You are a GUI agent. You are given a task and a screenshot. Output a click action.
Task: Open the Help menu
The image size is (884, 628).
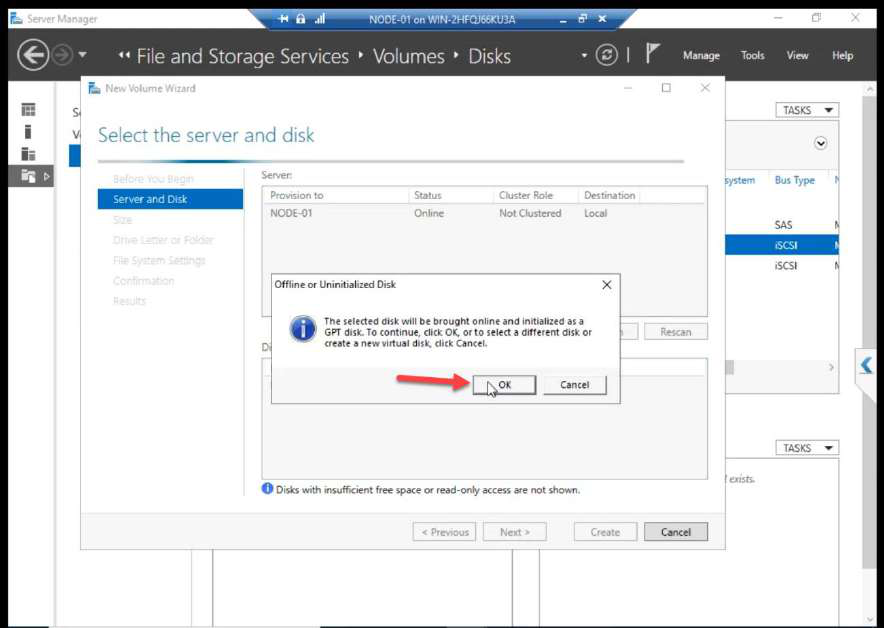click(x=842, y=55)
